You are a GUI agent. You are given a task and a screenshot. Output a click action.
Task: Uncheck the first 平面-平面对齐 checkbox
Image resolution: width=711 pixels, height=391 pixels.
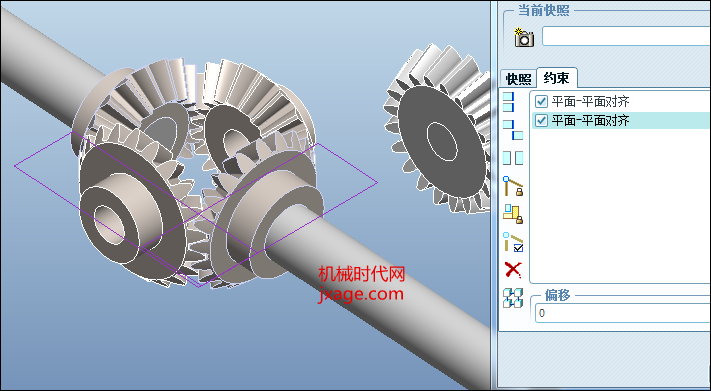tap(541, 101)
